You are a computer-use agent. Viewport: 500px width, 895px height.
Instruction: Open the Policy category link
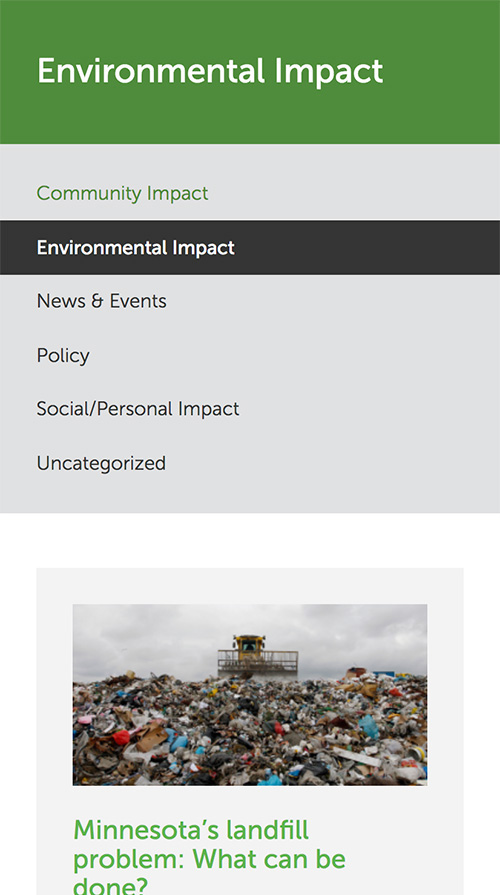(63, 356)
